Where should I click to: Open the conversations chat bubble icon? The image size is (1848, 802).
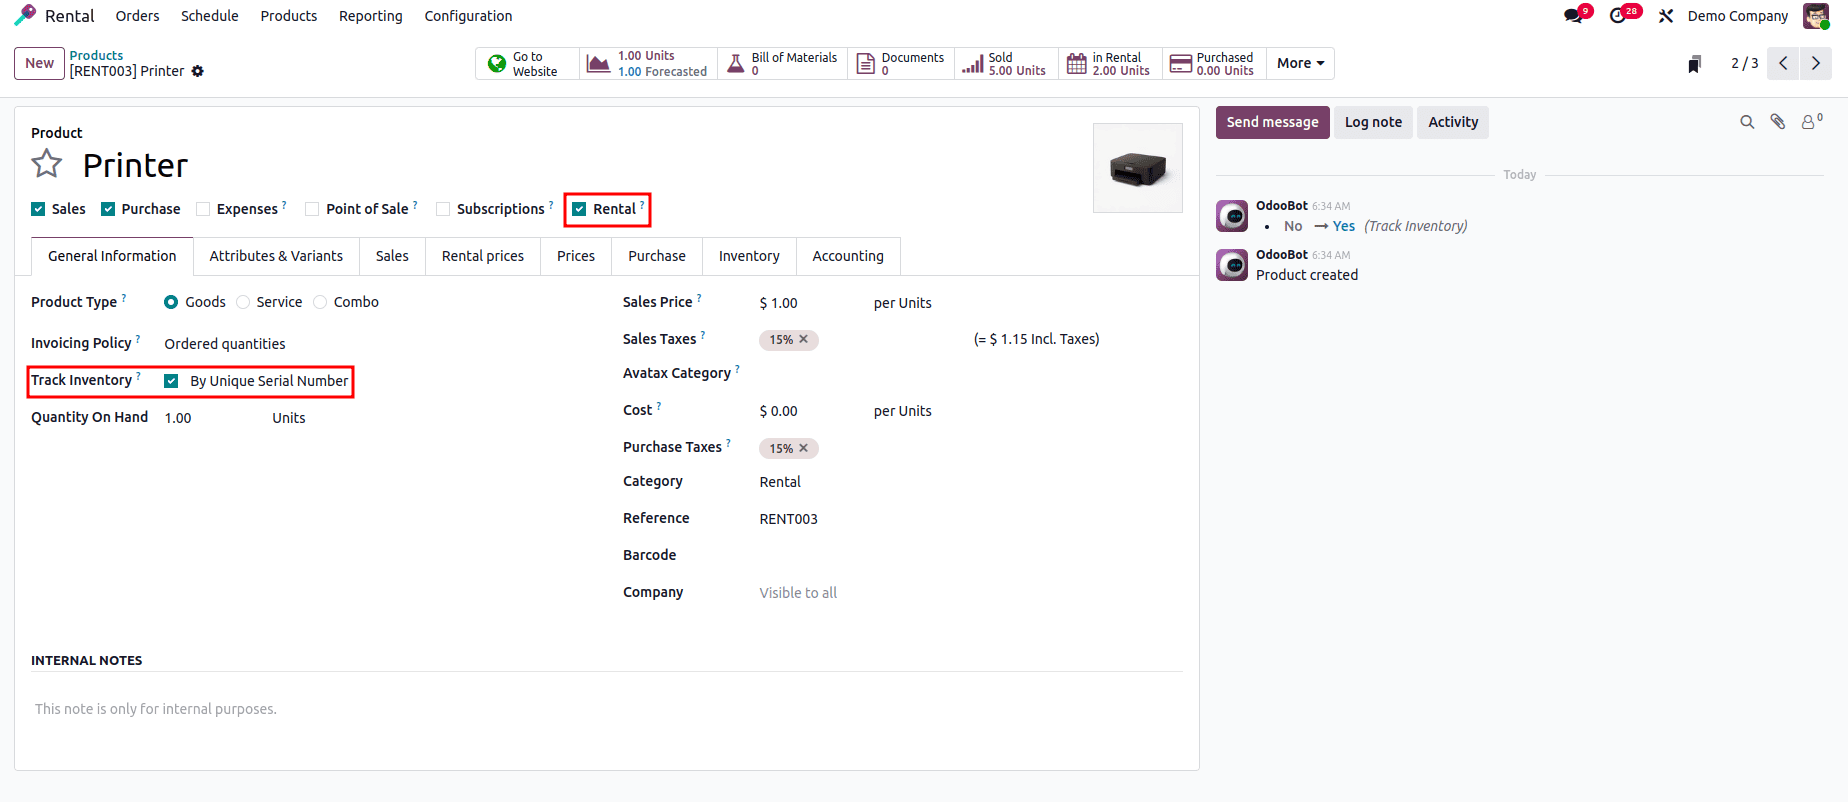pos(1574,16)
